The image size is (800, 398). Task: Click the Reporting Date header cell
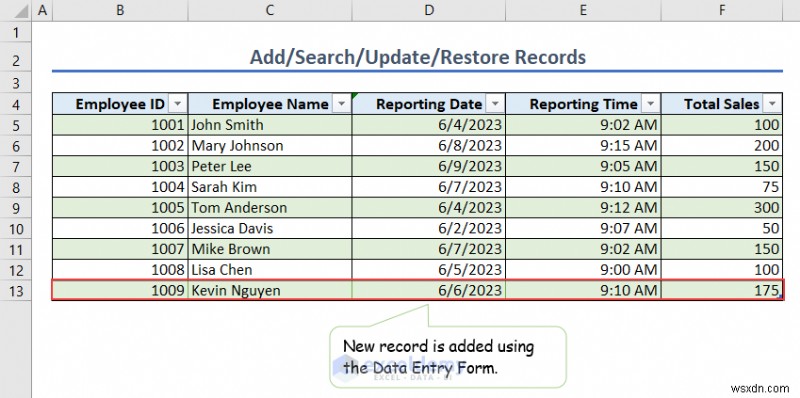pos(429,104)
